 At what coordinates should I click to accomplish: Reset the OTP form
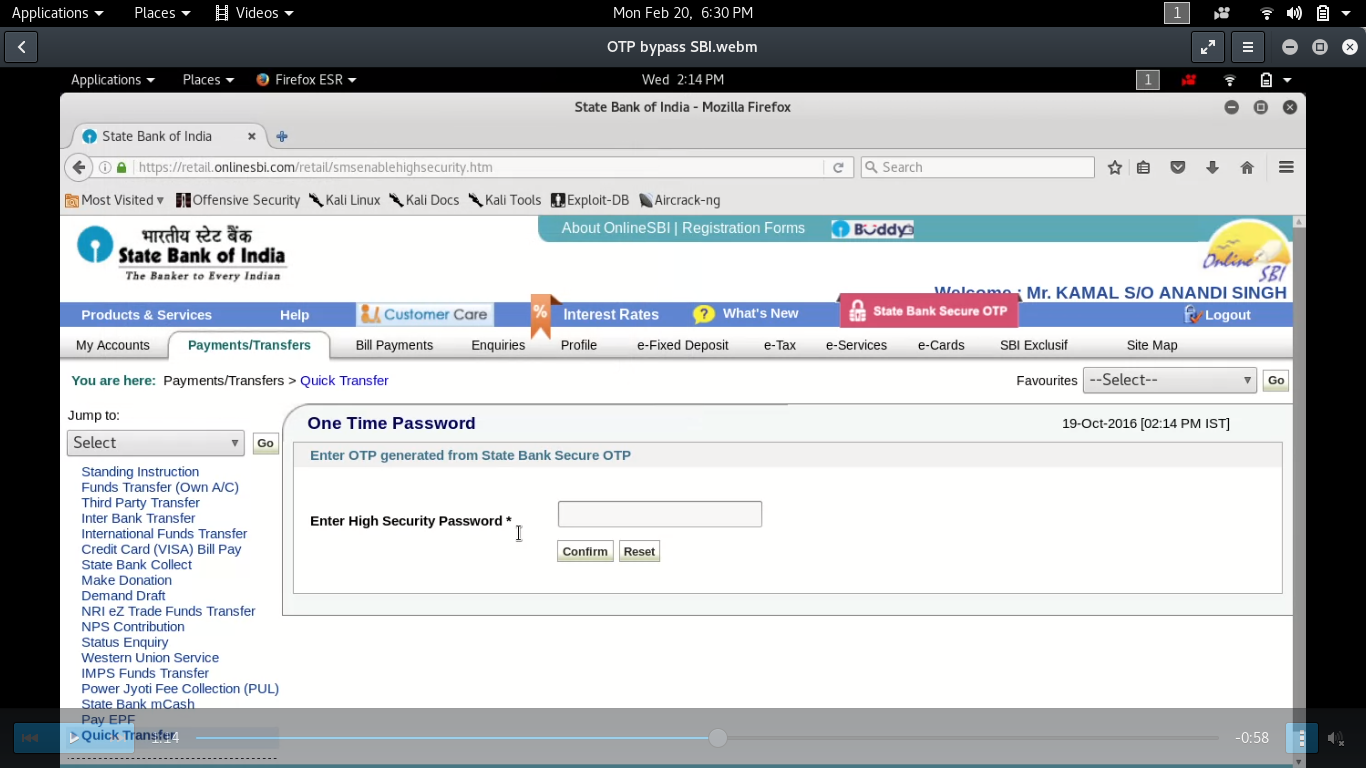[639, 551]
